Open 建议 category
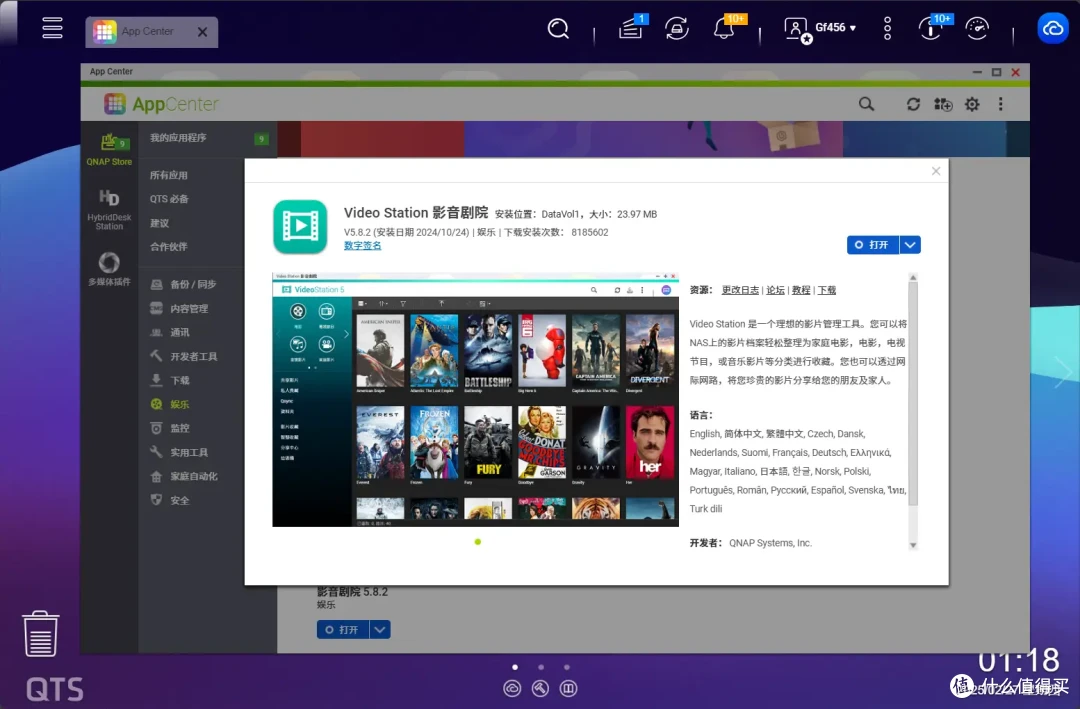This screenshot has height=709, width=1080. point(160,223)
